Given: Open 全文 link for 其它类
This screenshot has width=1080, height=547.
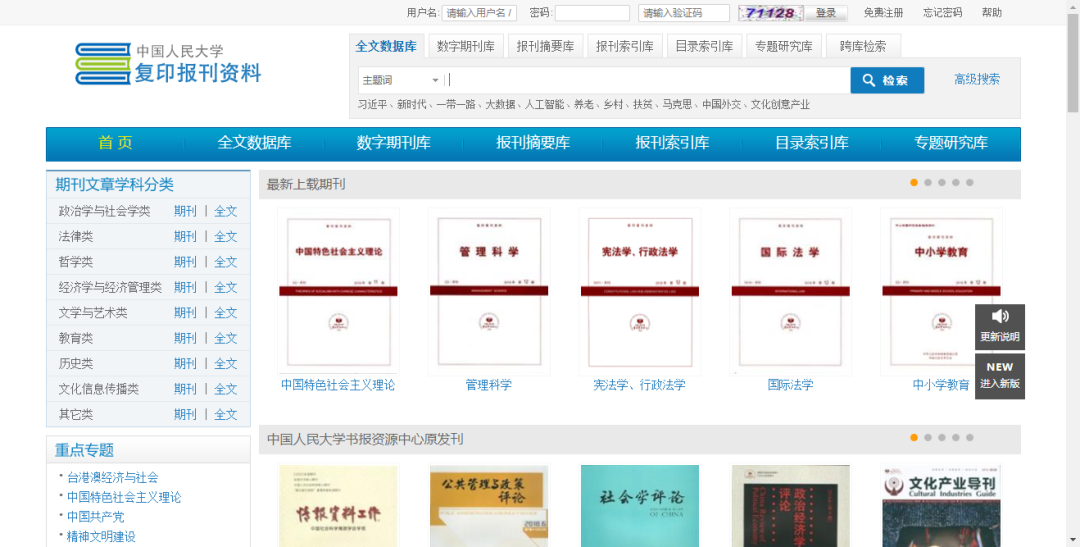Looking at the screenshot, I should [225, 415].
